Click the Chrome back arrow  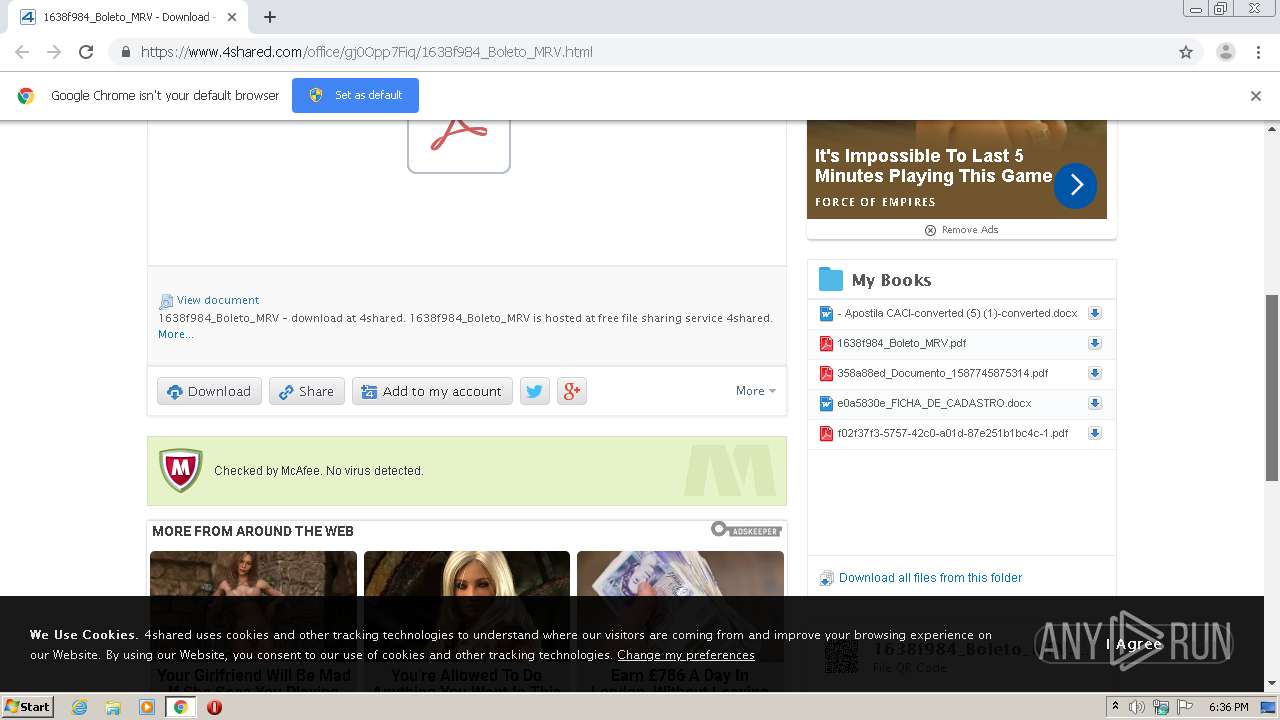point(22,52)
